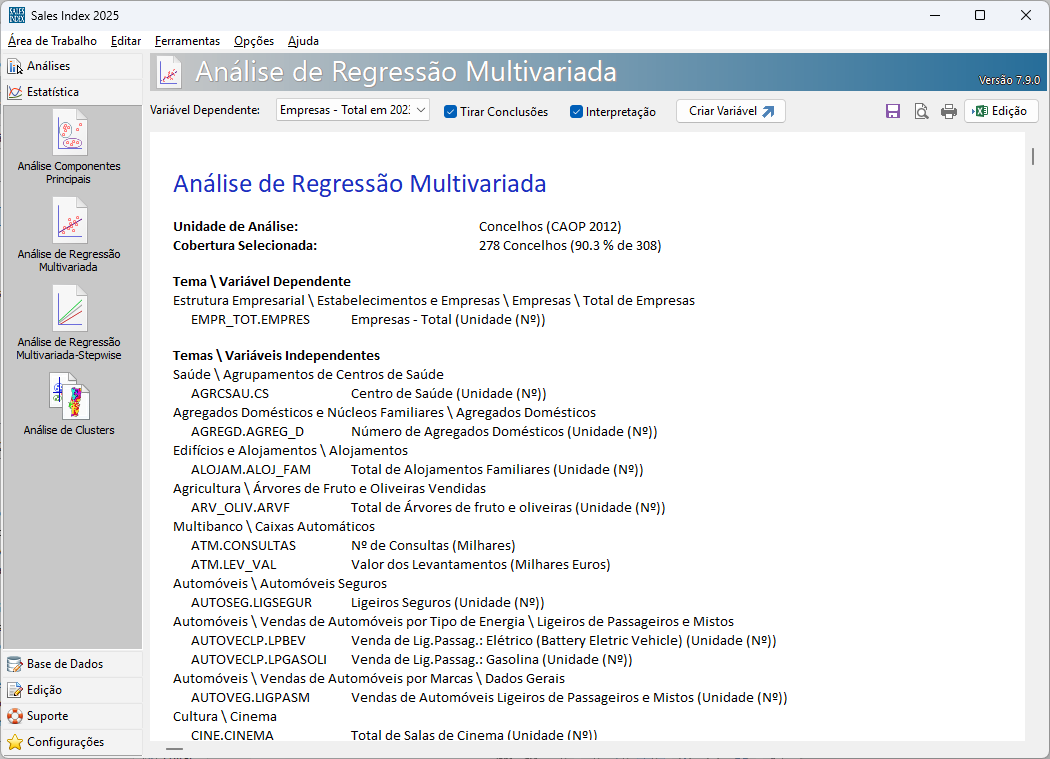
Task: Expand the Variável Dependente dropdown
Action: coord(421,110)
